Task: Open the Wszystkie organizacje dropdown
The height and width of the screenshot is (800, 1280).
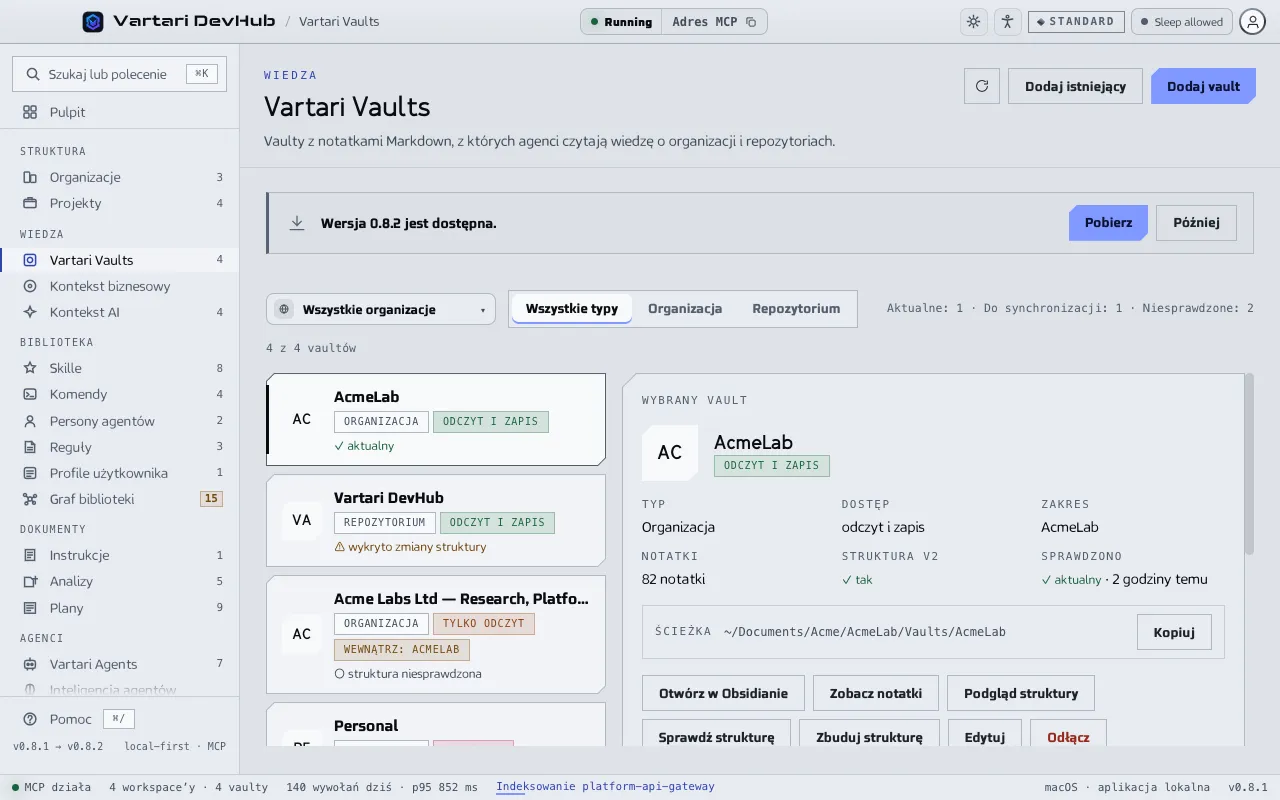Action: [x=381, y=309]
